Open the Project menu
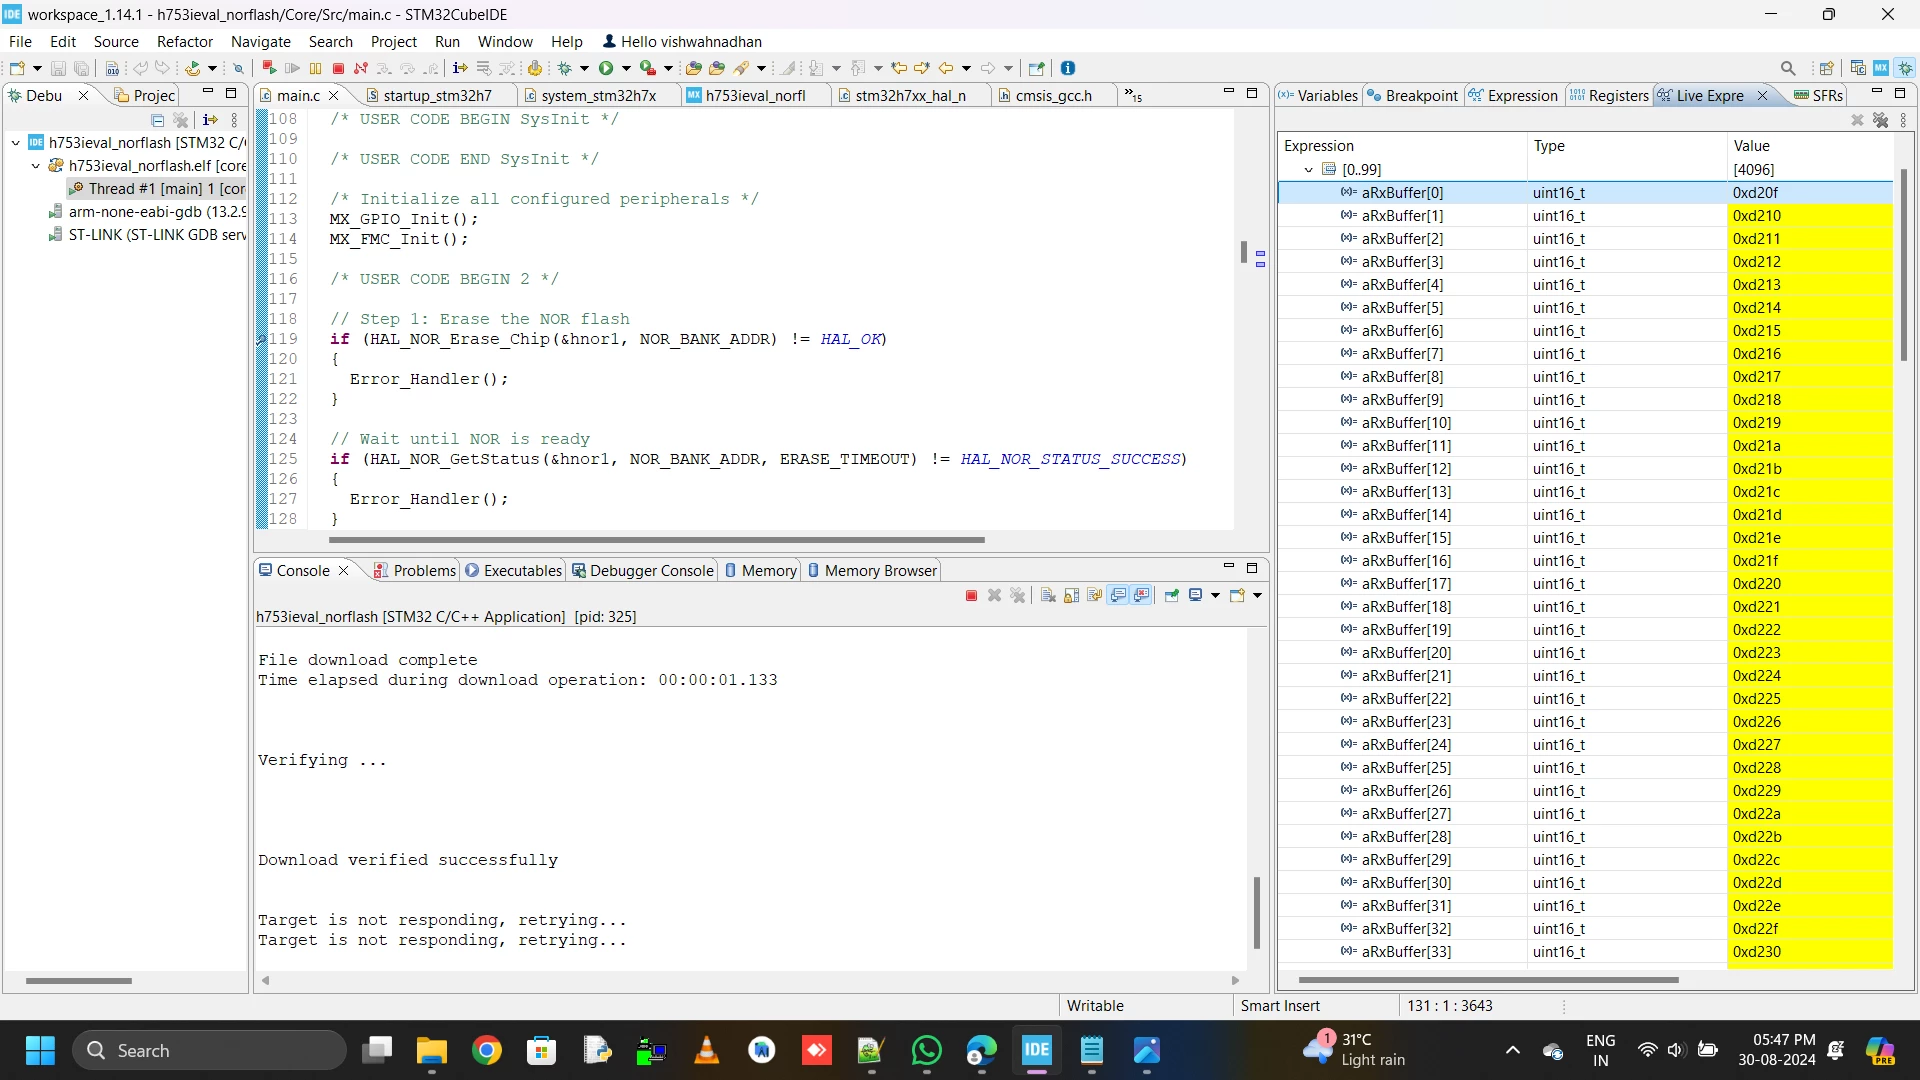The width and height of the screenshot is (1920, 1080). 394,41
